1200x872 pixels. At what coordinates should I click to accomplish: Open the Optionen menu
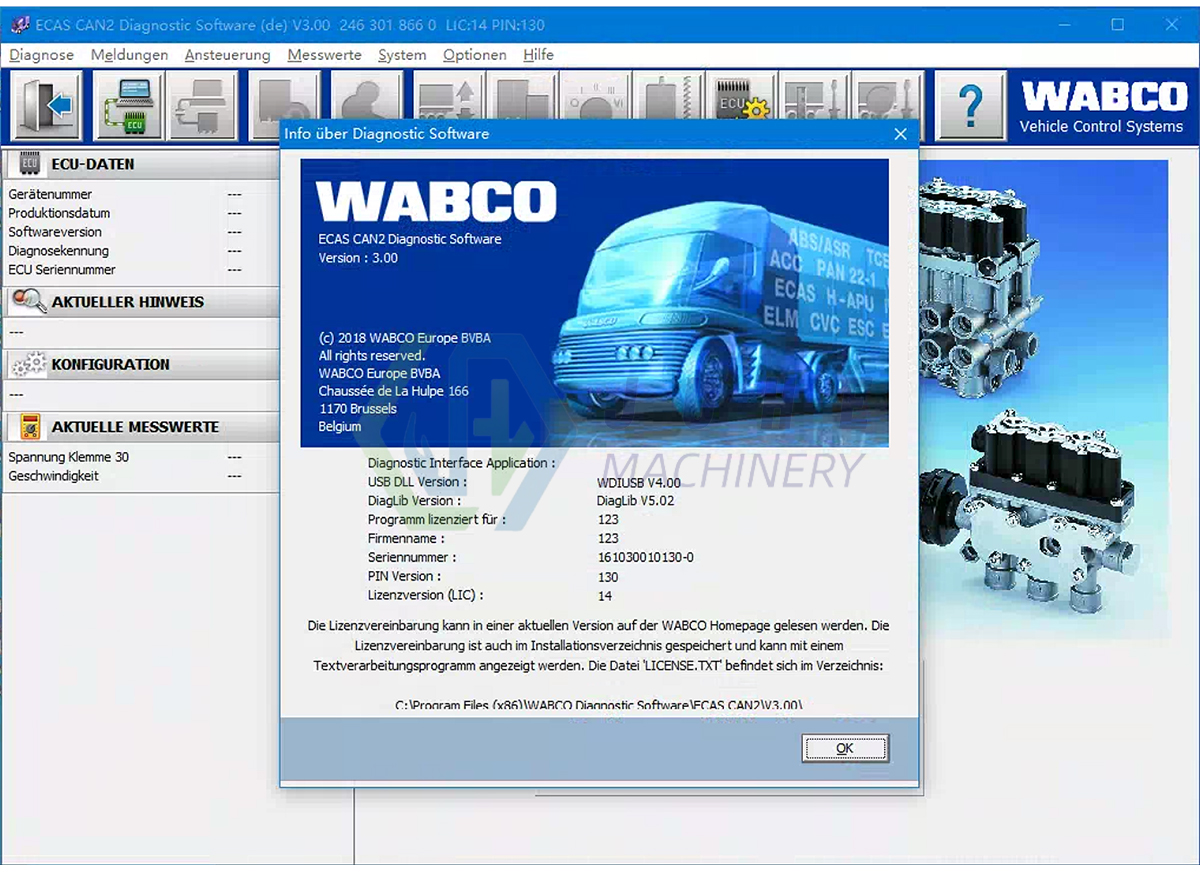(x=474, y=55)
